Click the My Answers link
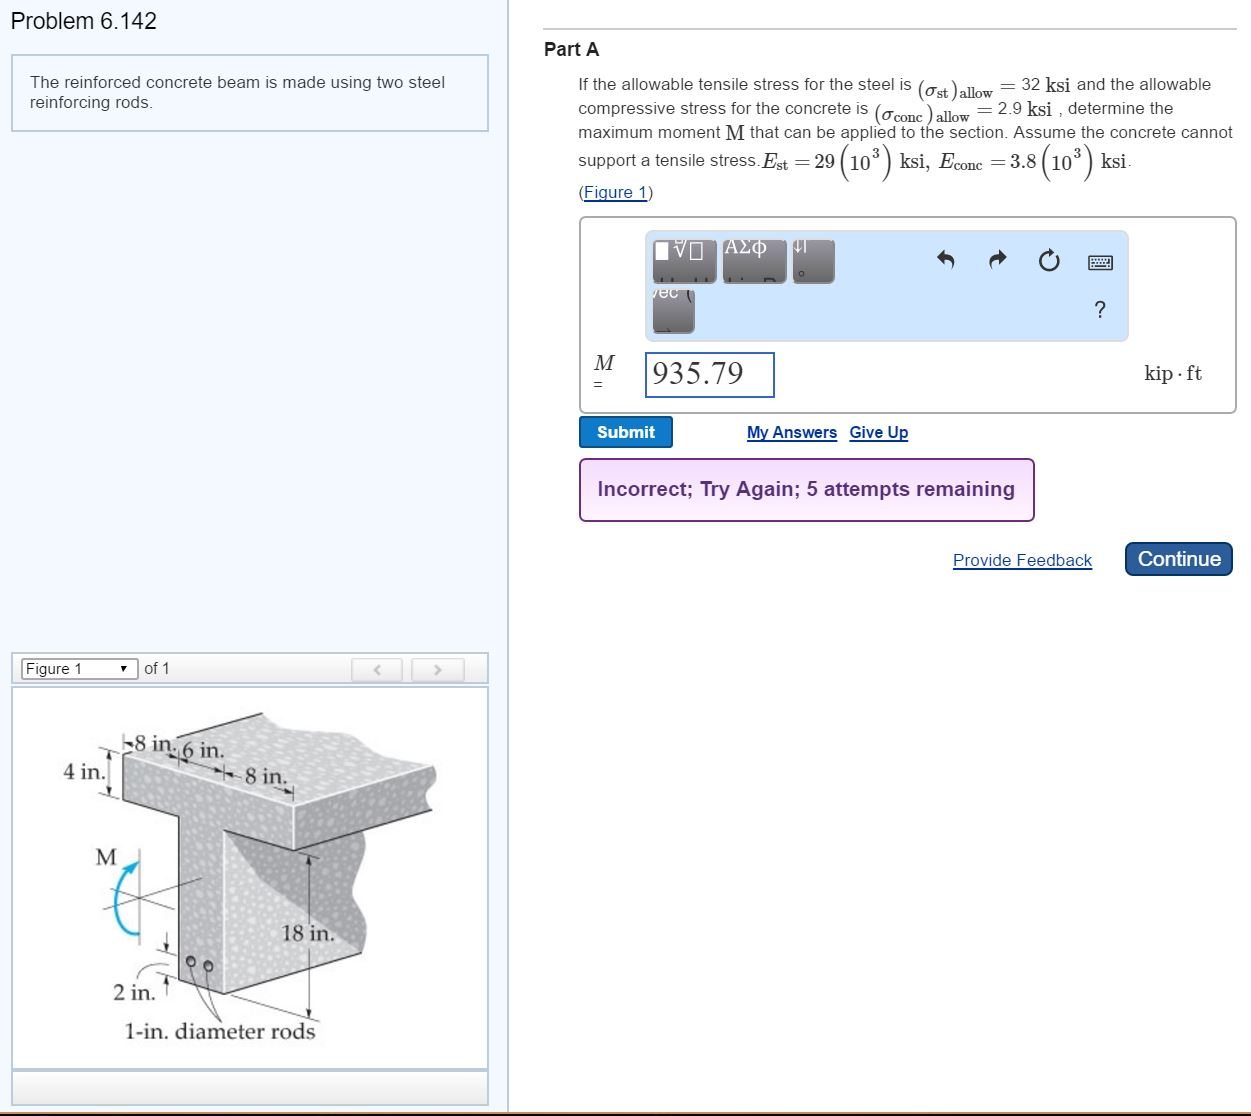Viewport: 1251px width, 1116px height. (x=791, y=432)
